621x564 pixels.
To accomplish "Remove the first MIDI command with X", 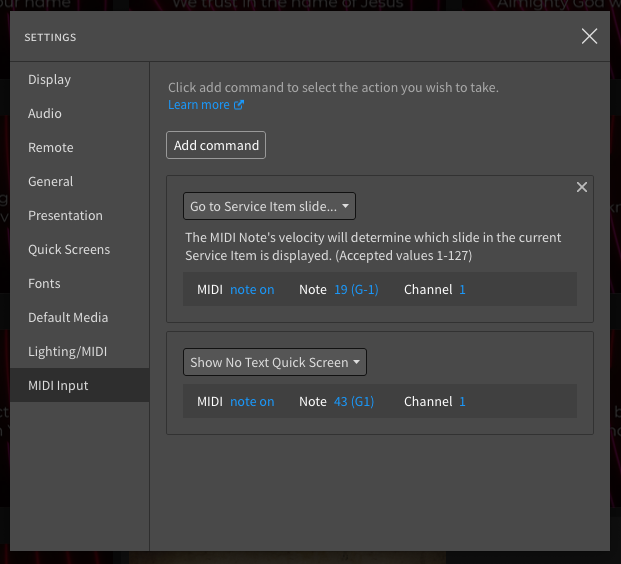I will tap(582, 187).
